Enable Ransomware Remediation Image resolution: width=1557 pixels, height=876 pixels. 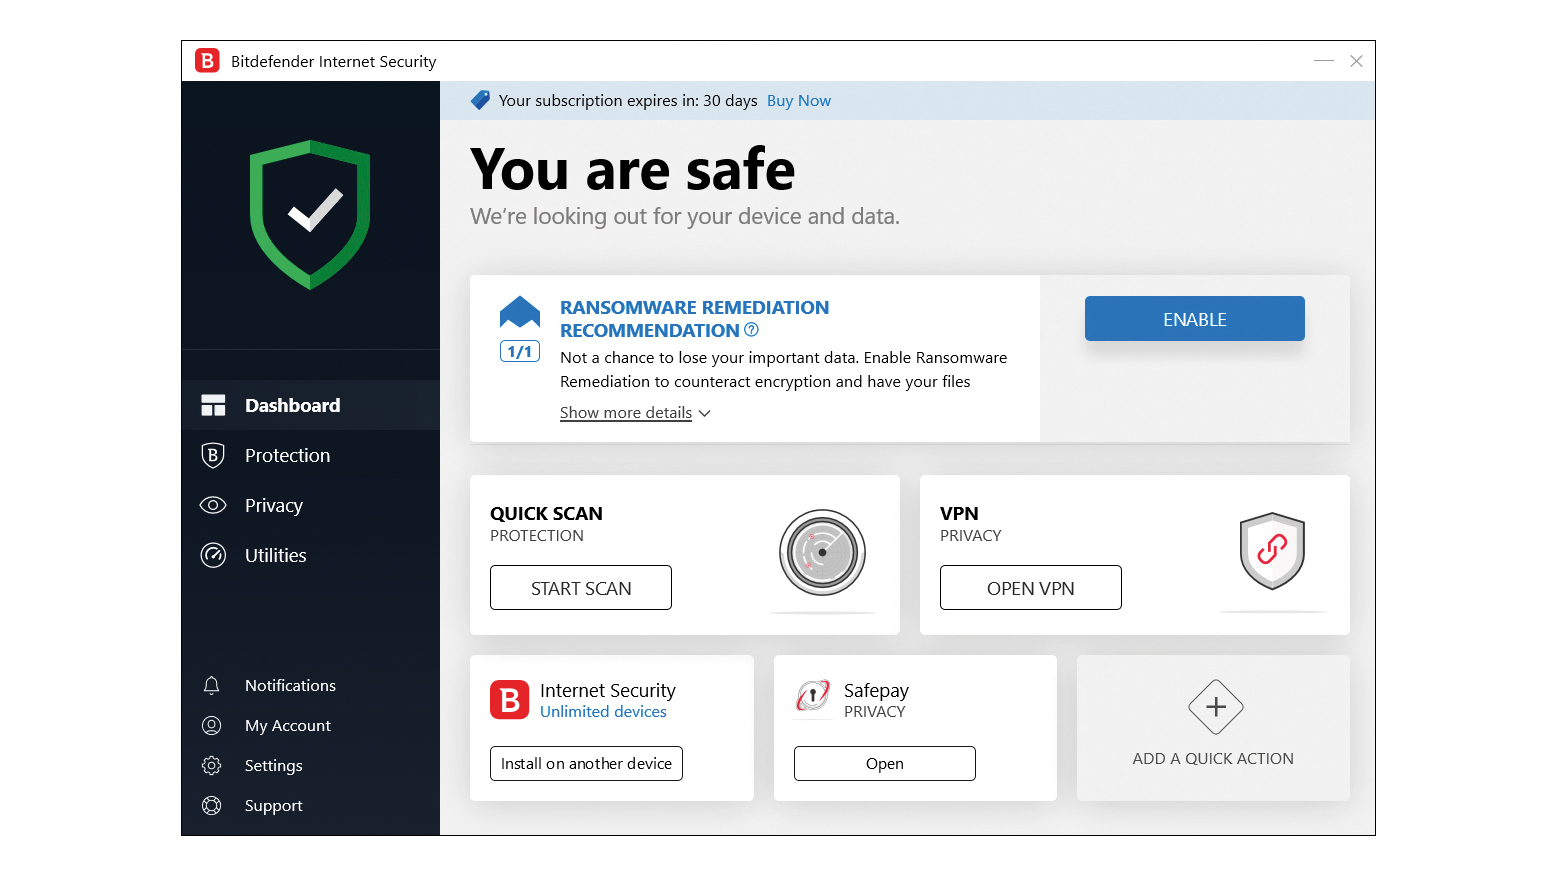[1194, 318]
